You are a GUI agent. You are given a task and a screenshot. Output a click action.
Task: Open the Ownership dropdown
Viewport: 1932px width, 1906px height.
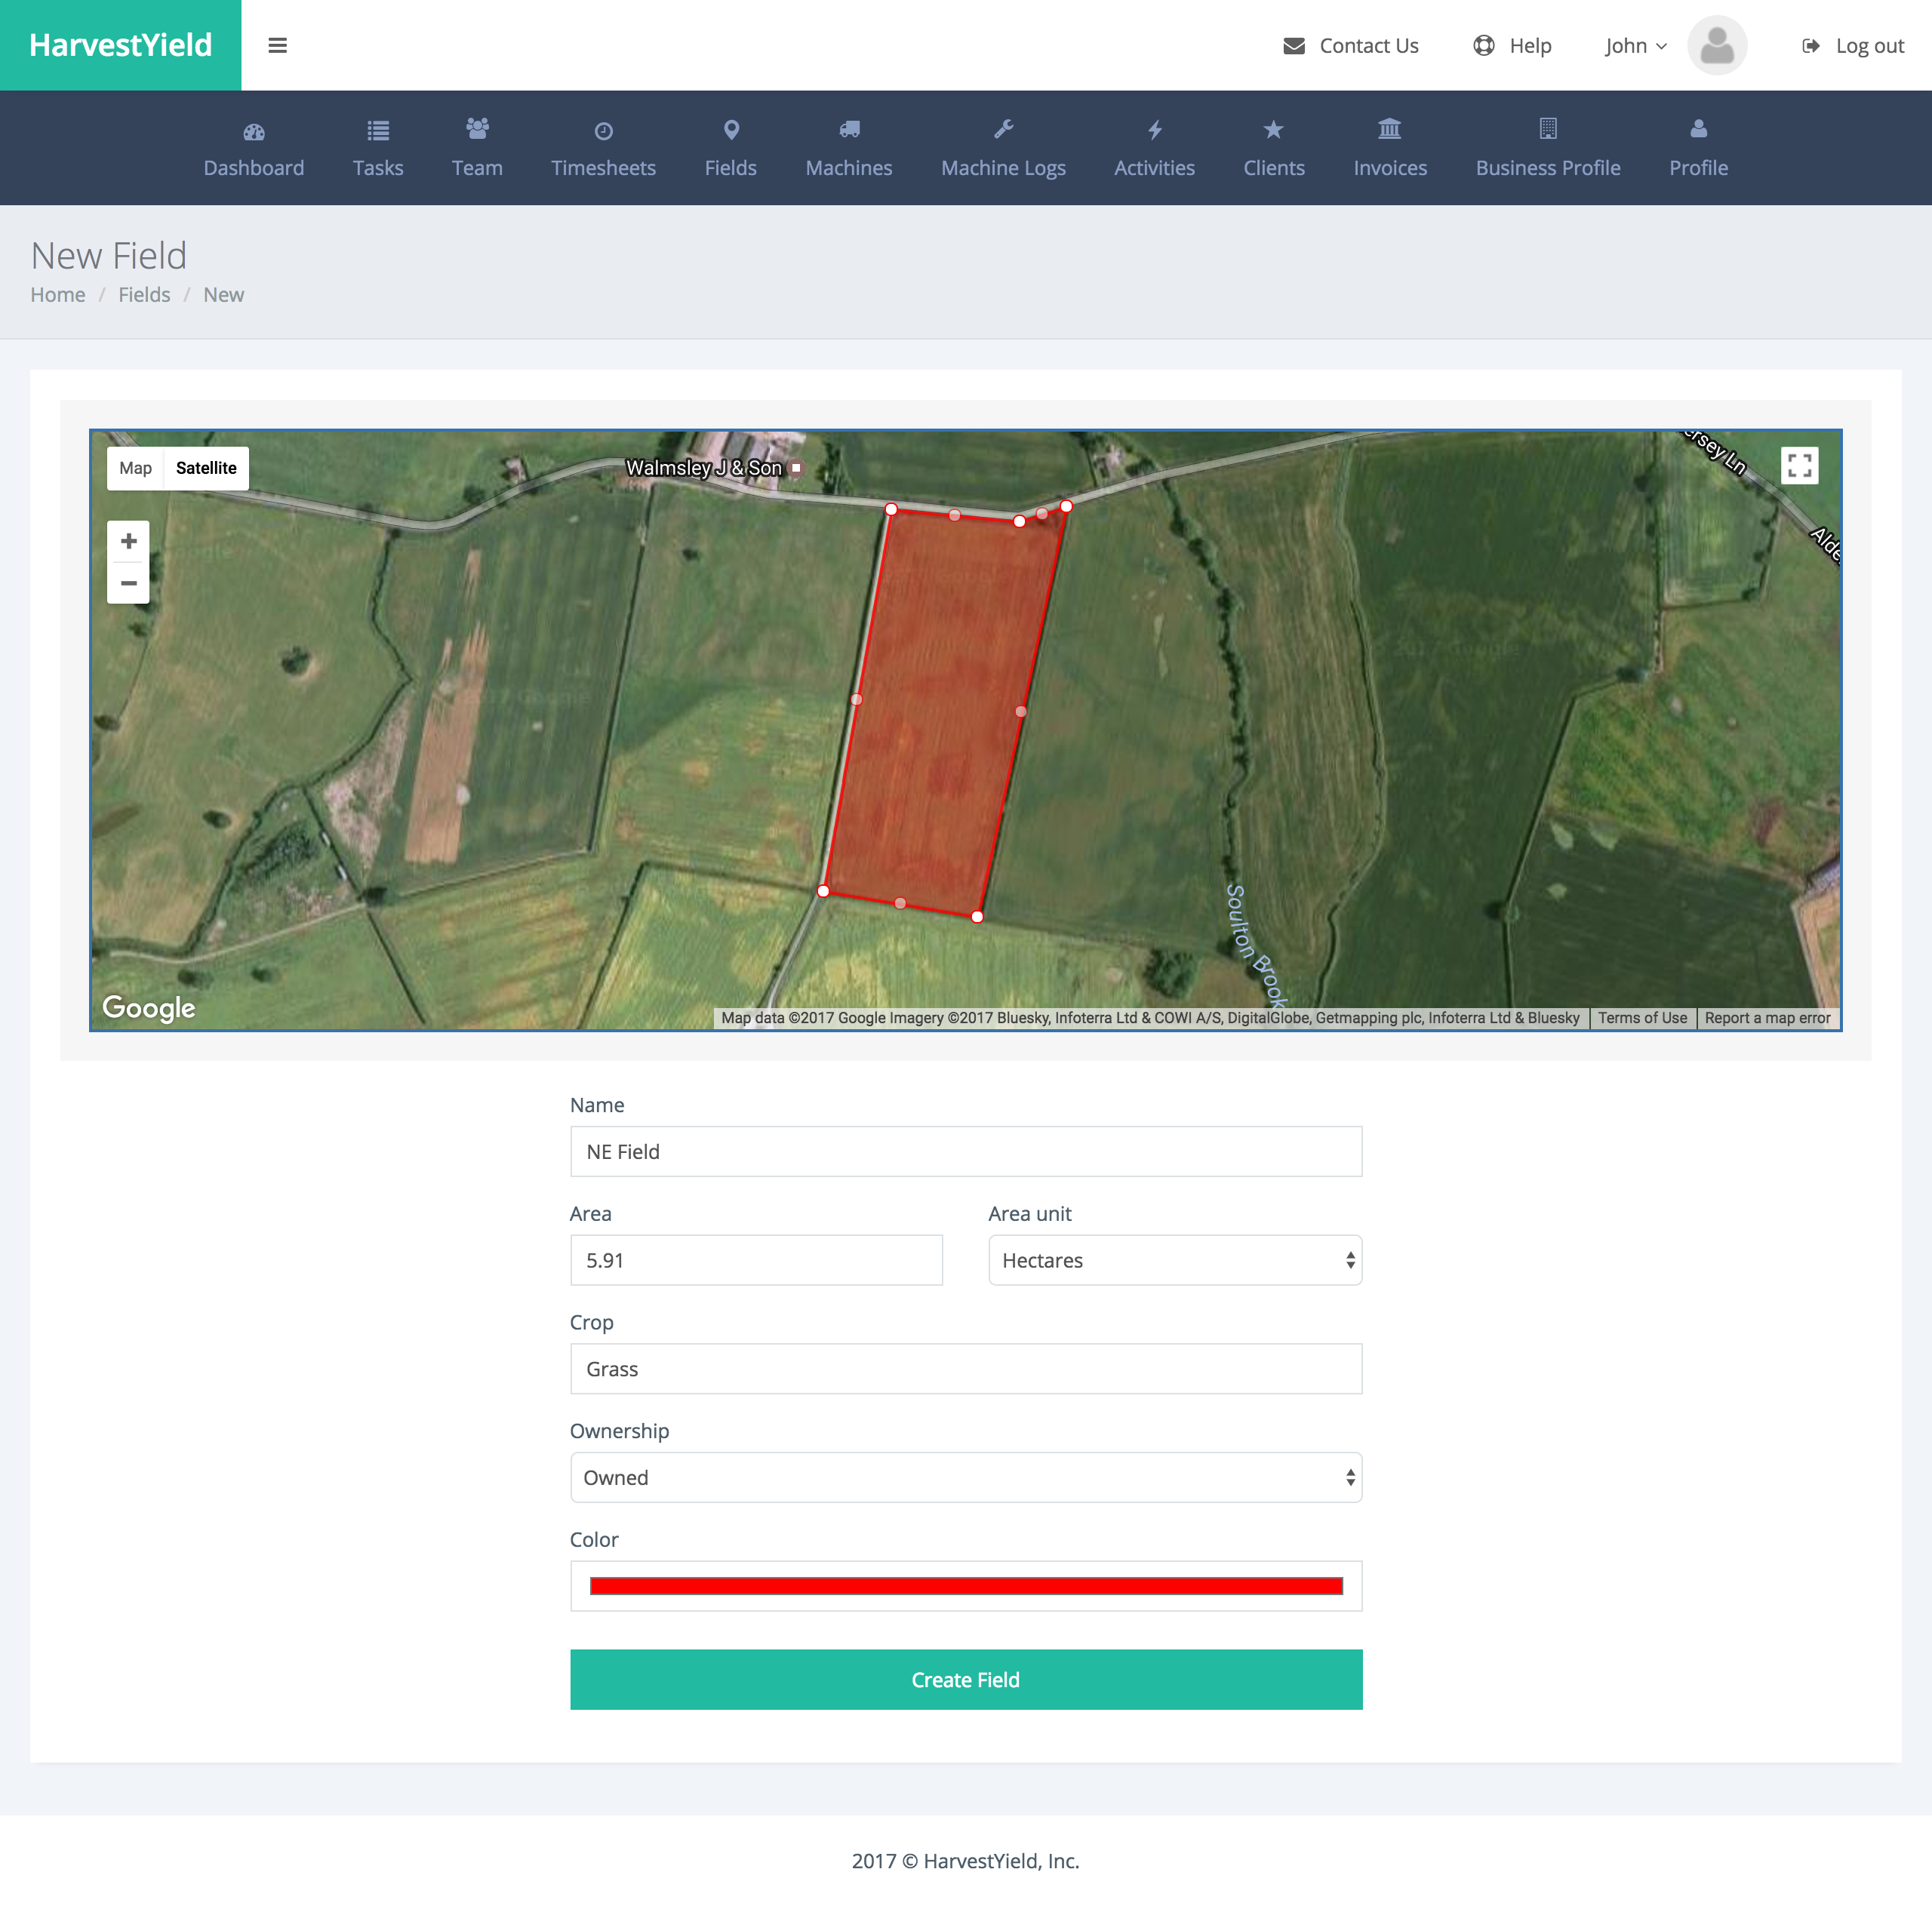pyautogui.click(x=965, y=1477)
